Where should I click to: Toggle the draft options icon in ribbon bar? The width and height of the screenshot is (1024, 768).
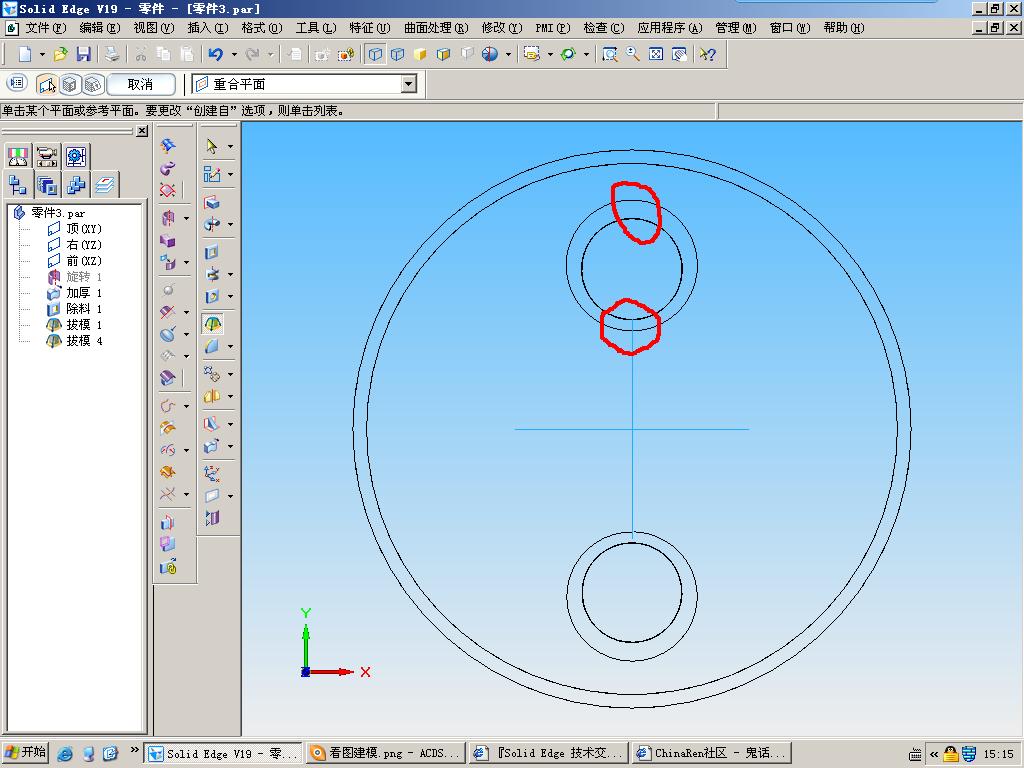tap(17, 83)
